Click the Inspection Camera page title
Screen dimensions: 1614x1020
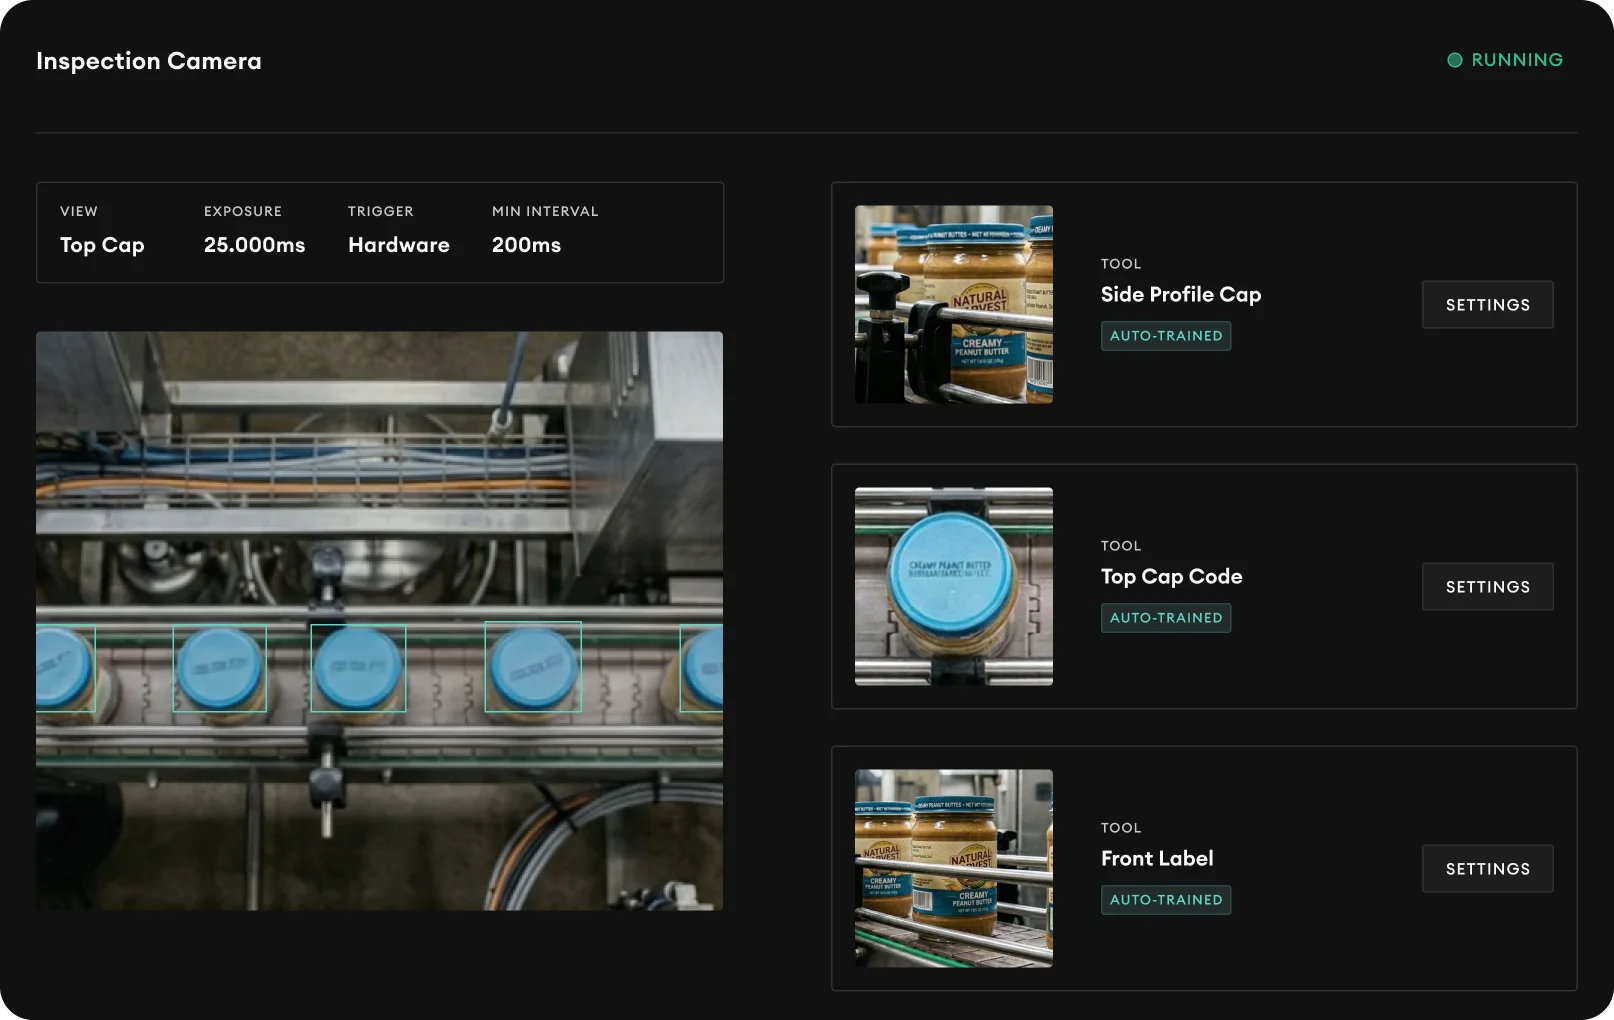149,61
